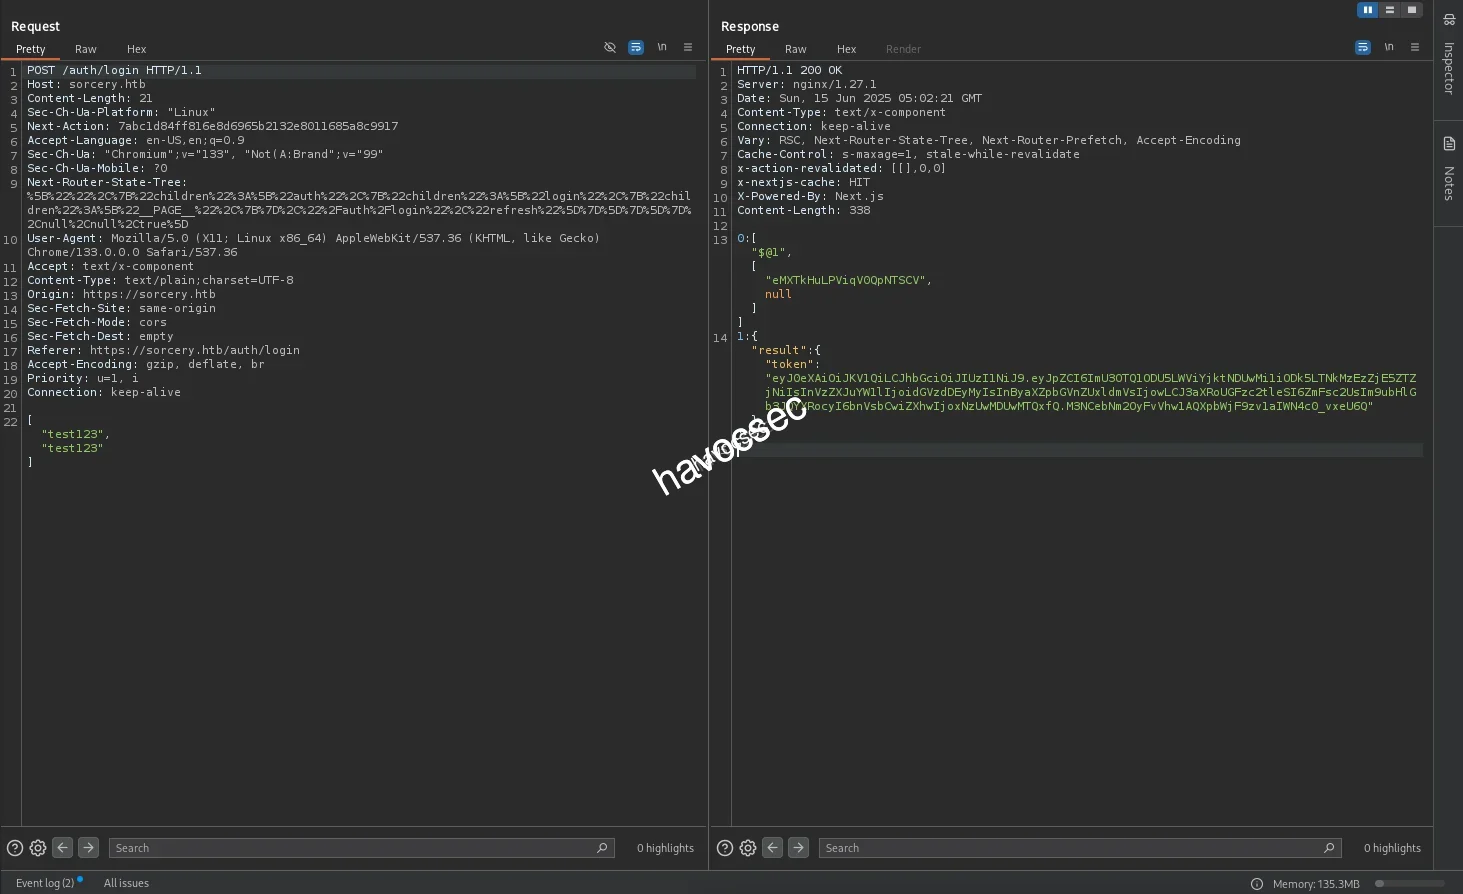Viewport: 1463px width, 894px height.
Task: Click the memory usage bar
Action: (x=1410, y=884)
